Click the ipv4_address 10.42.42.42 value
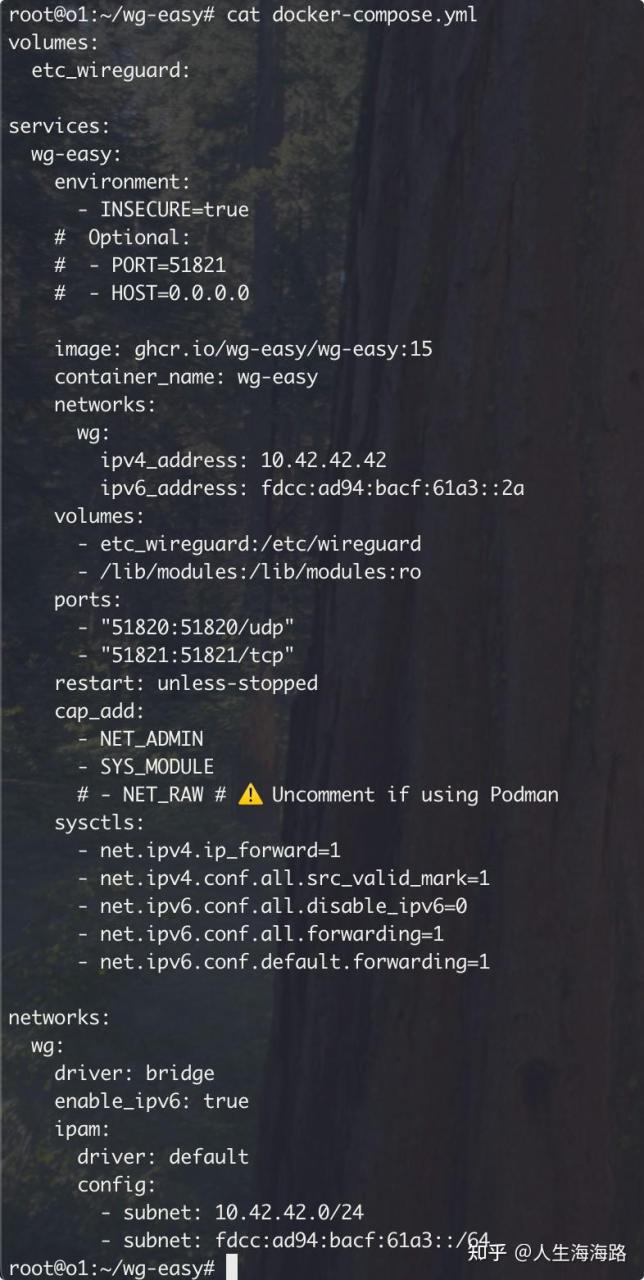The height and width of the screenshot is (1280, 644). click(323, 460)
